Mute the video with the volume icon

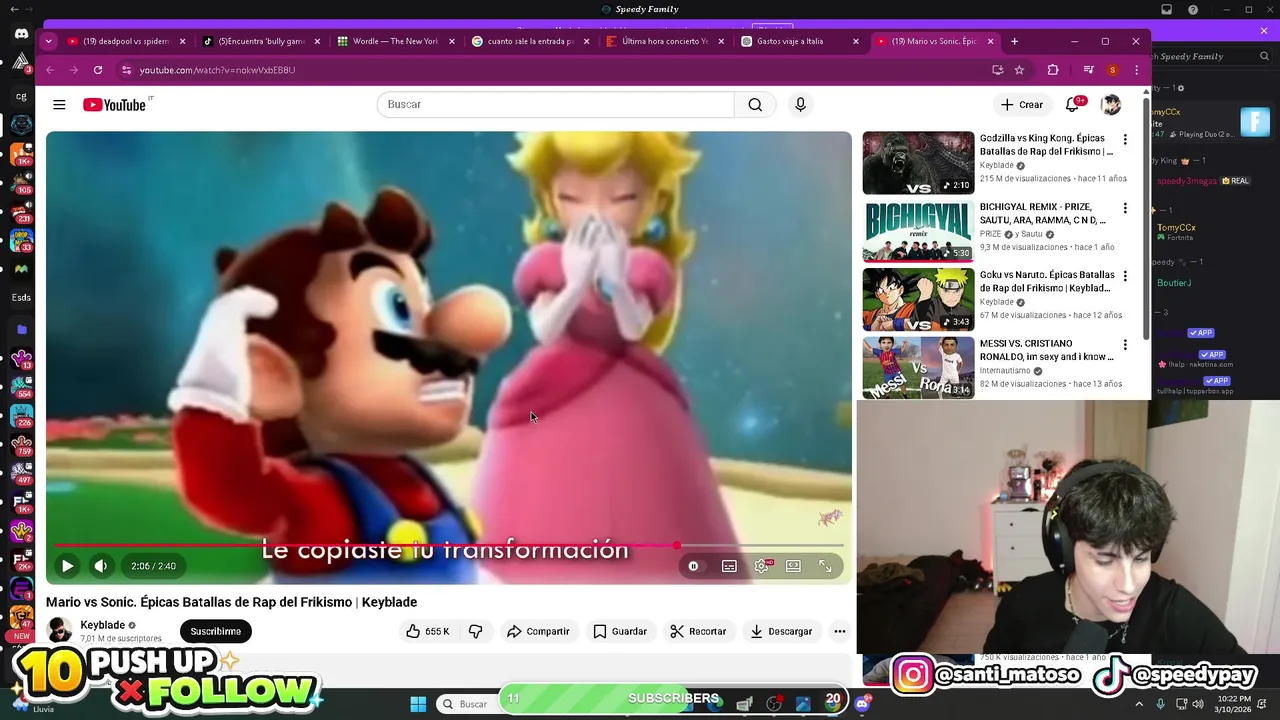[101, 566]
